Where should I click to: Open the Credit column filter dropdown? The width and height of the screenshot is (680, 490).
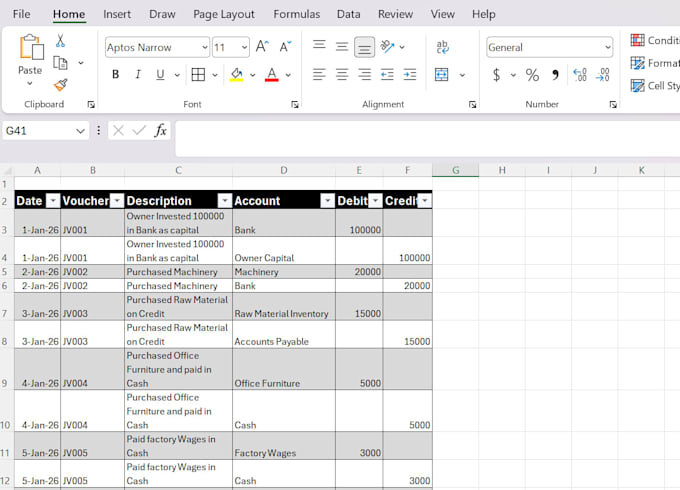tap(425, 201)
